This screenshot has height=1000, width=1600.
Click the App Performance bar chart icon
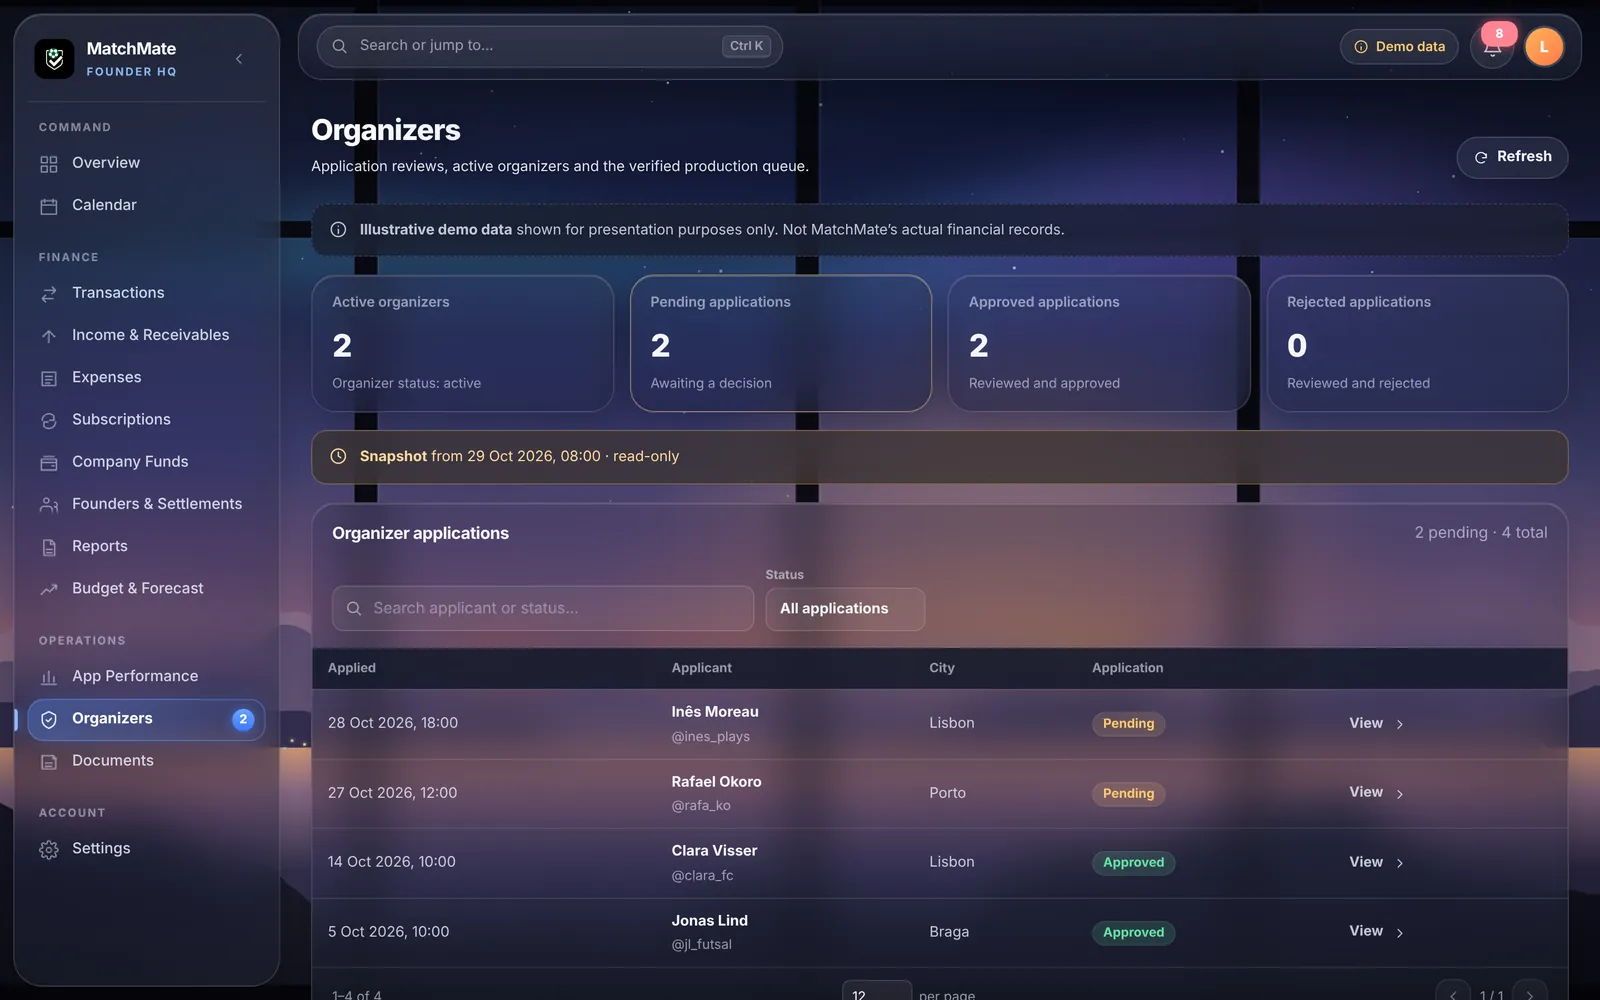point(49,677)
